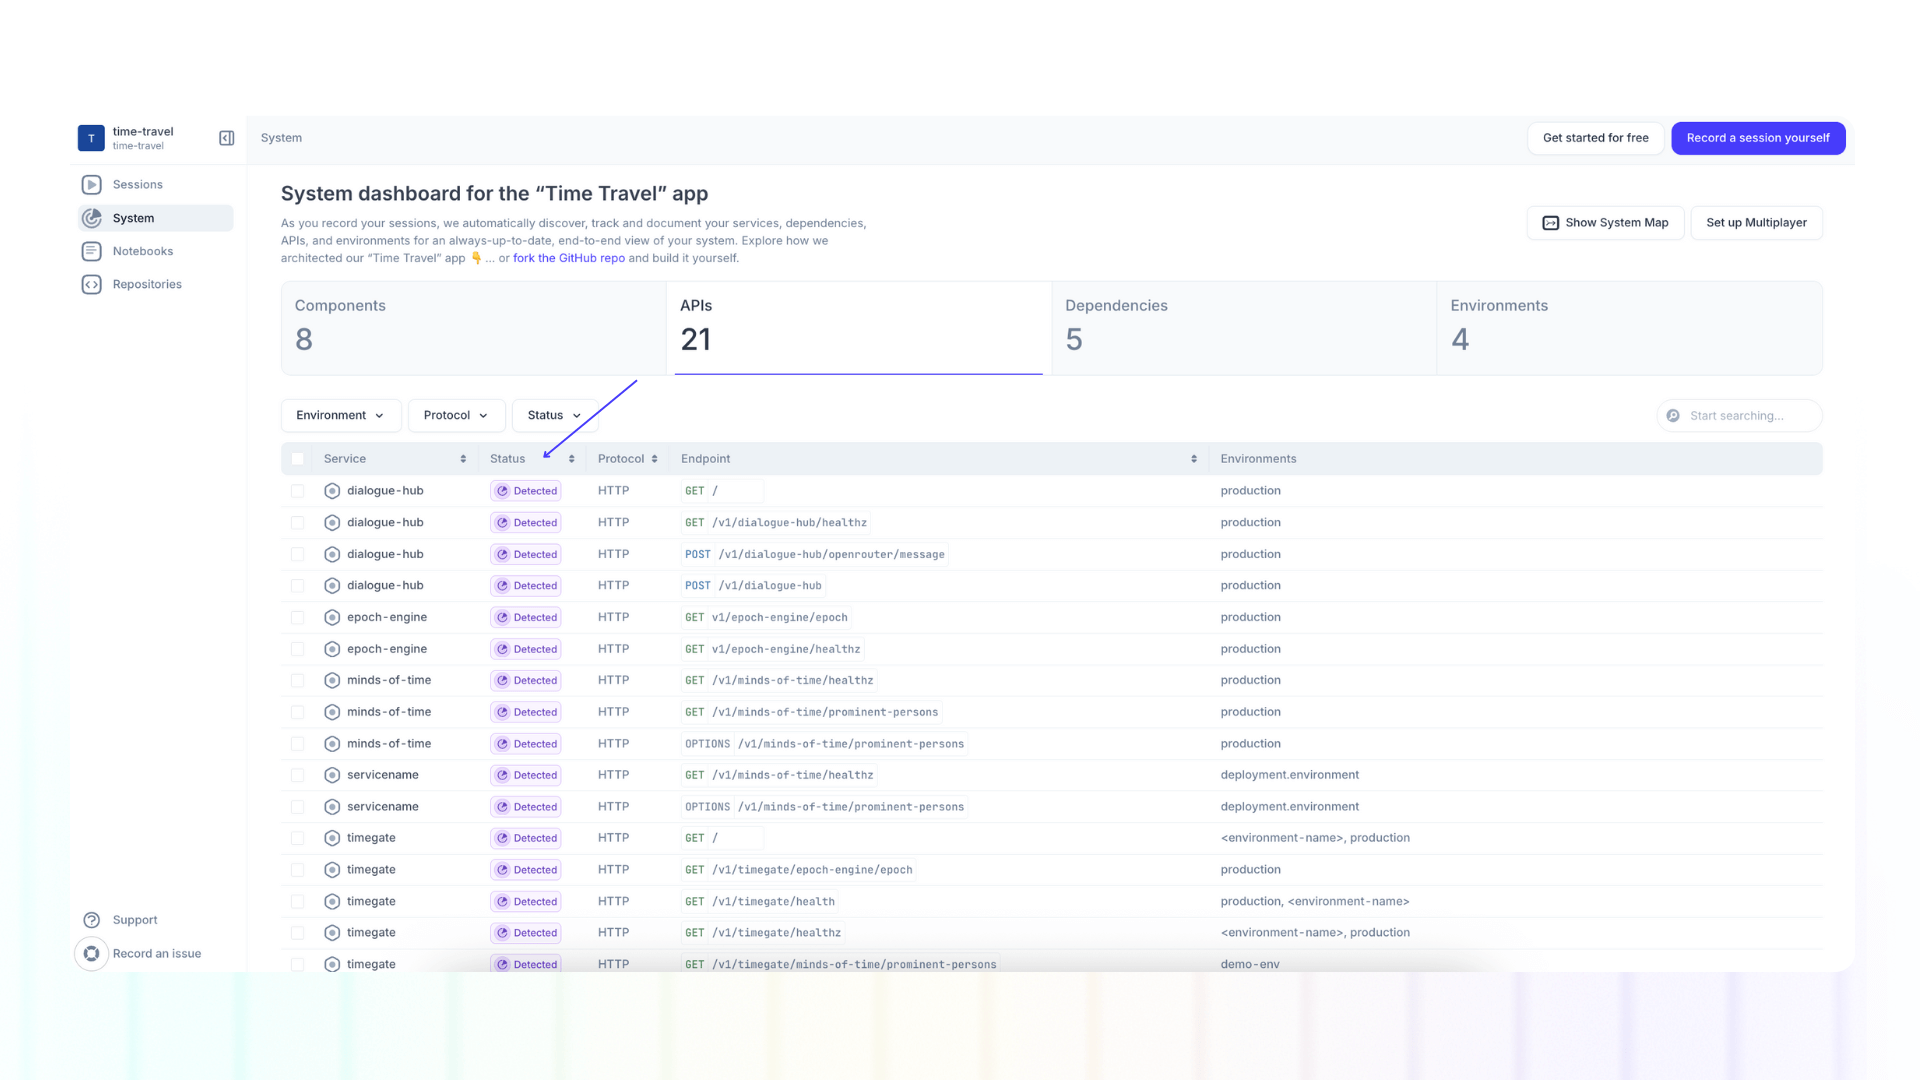Open the Sessions play icon
This screenshot has height=1080, width=1920.
pyautogui.click(x=92, y=185)
